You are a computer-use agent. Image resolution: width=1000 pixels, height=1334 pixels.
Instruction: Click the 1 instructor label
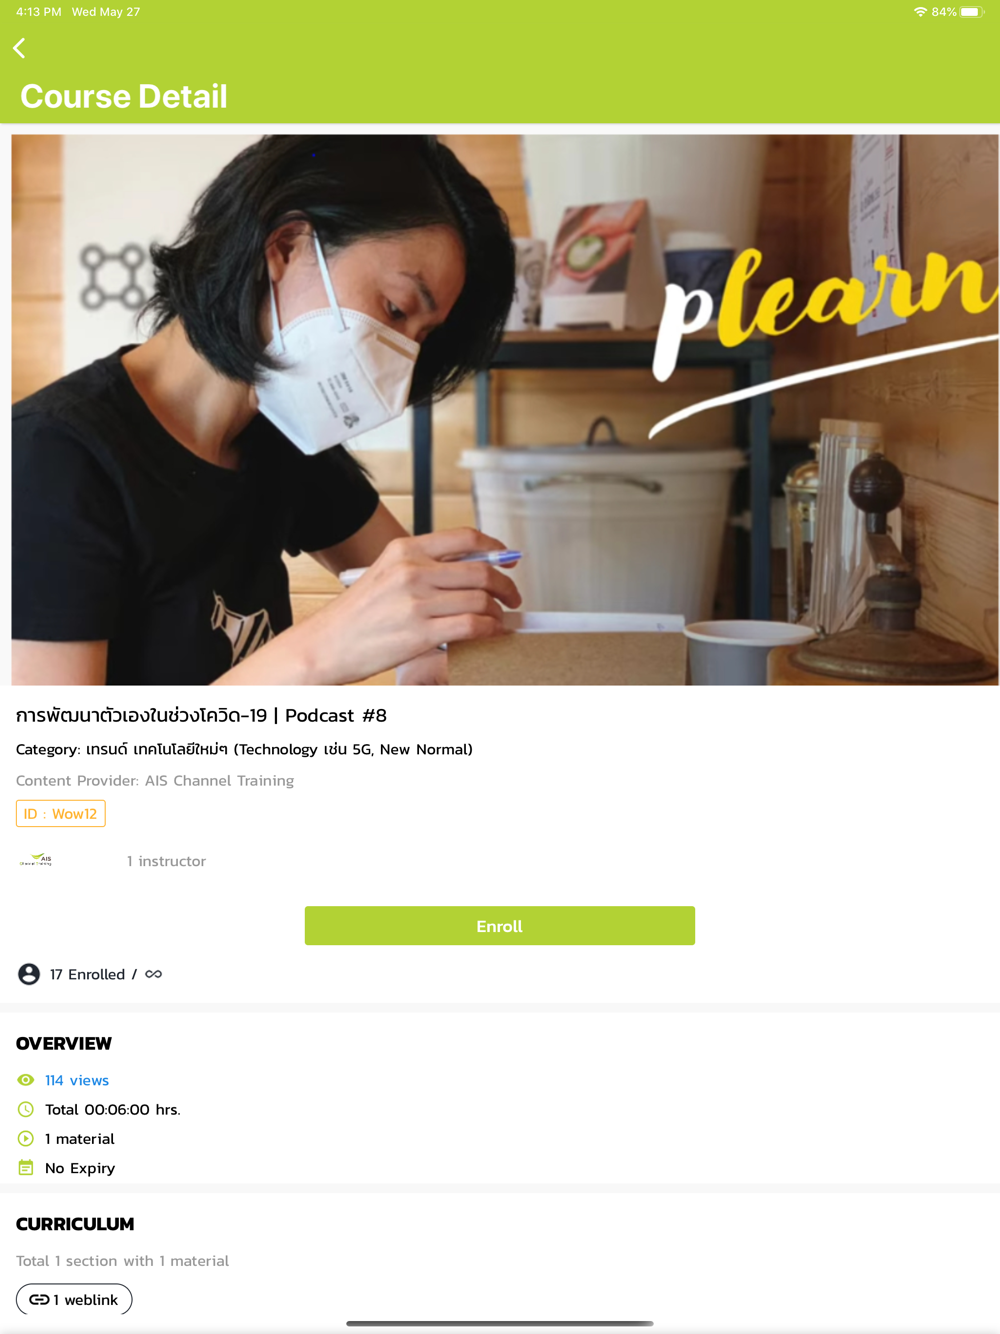(166, 861)
